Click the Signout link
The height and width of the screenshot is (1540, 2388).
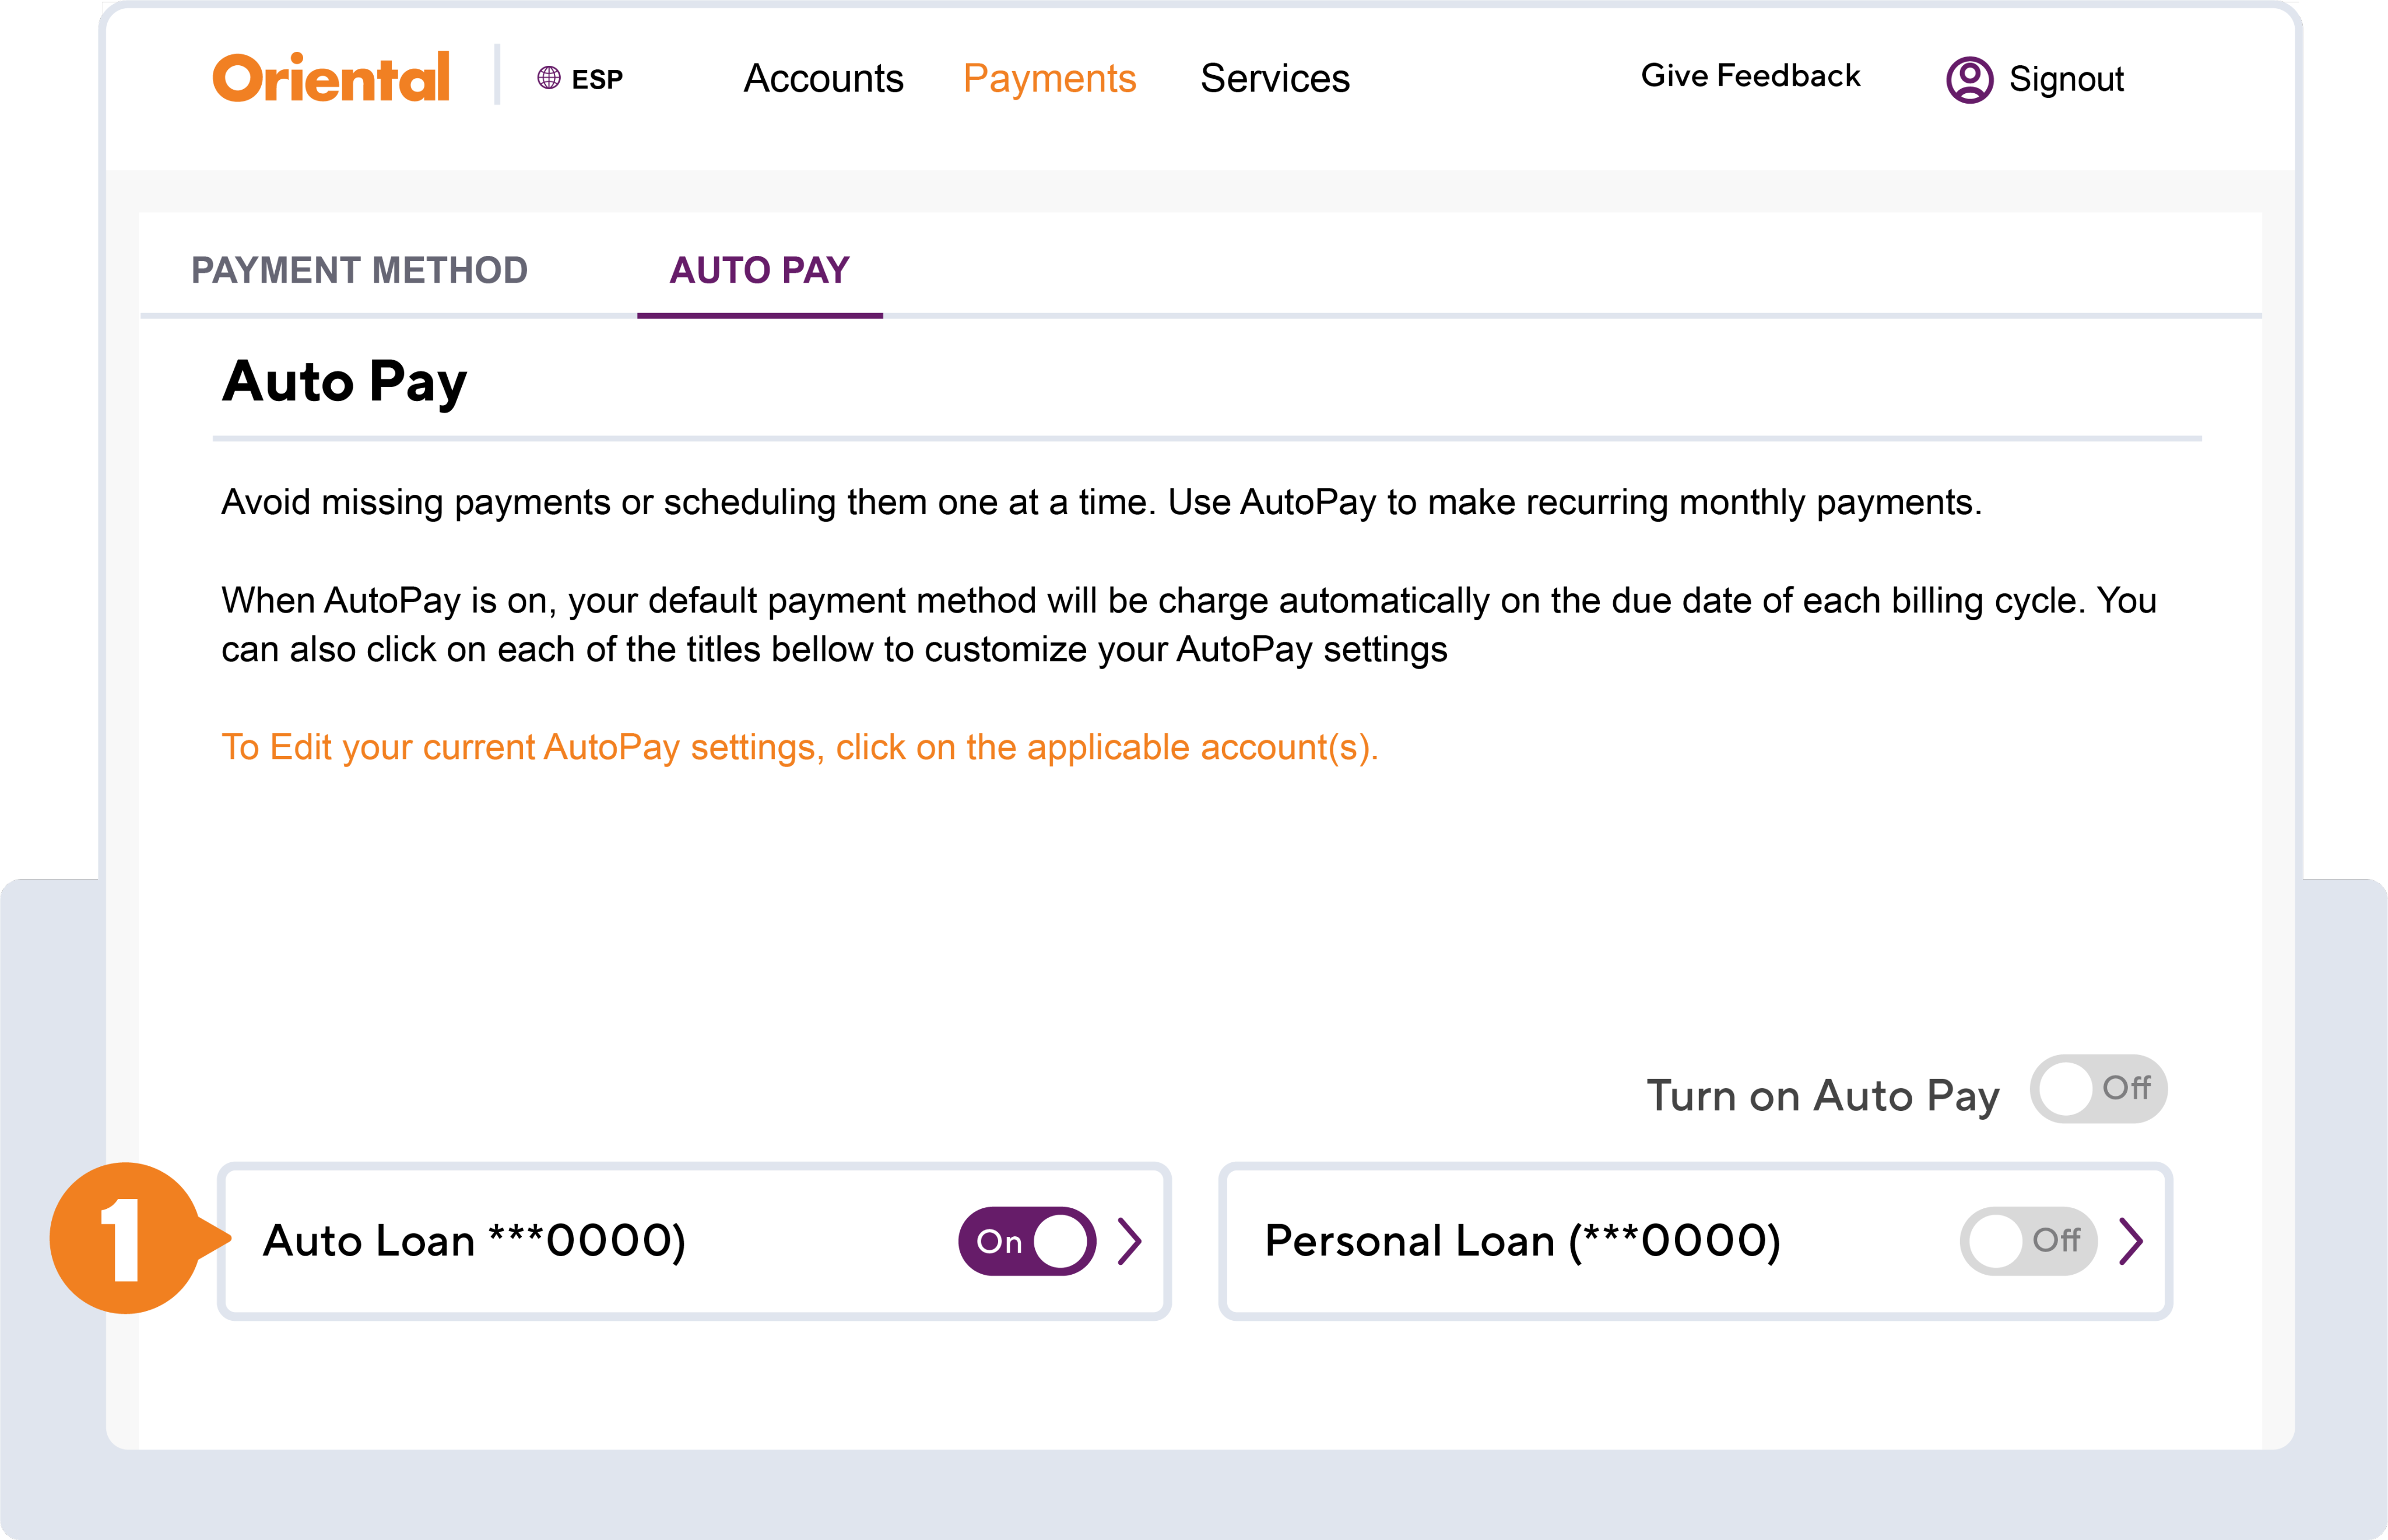2066,79
